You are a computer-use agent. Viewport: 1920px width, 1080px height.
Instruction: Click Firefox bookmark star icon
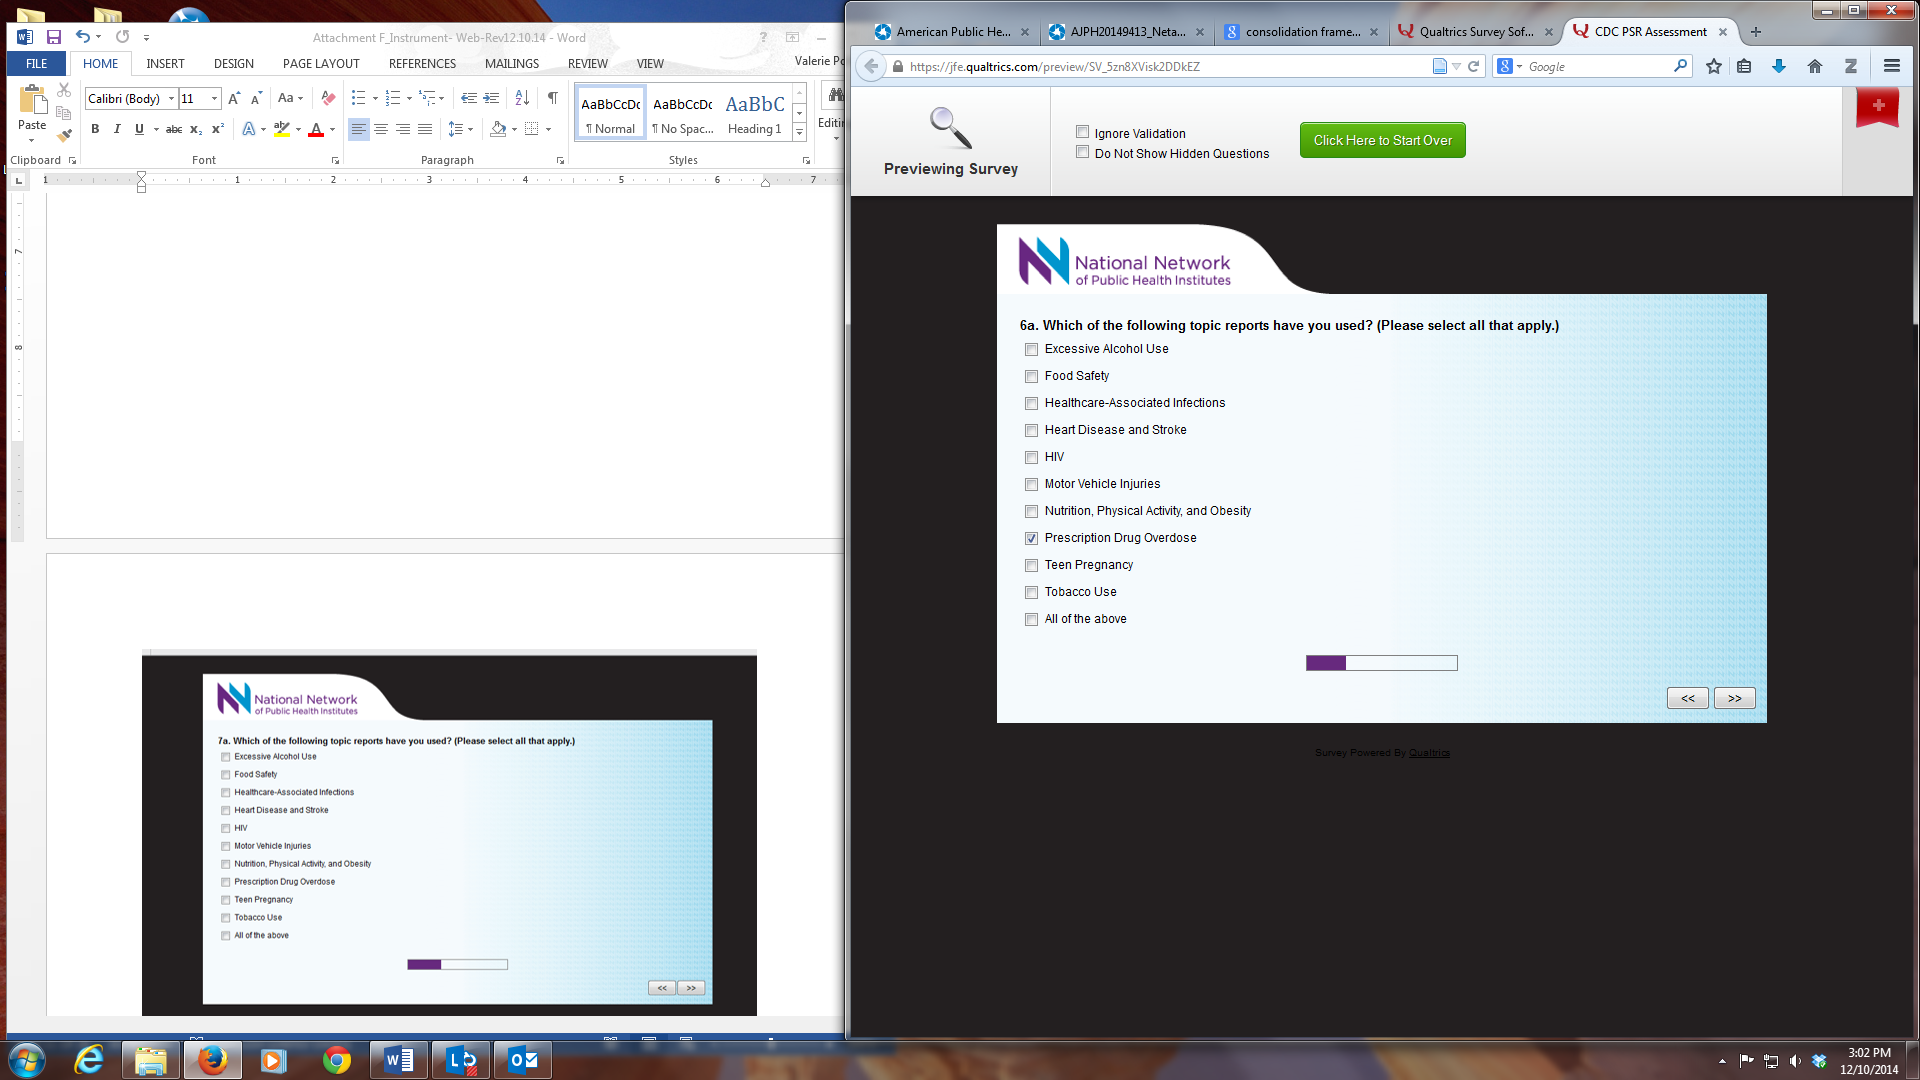click(1714, 67)
